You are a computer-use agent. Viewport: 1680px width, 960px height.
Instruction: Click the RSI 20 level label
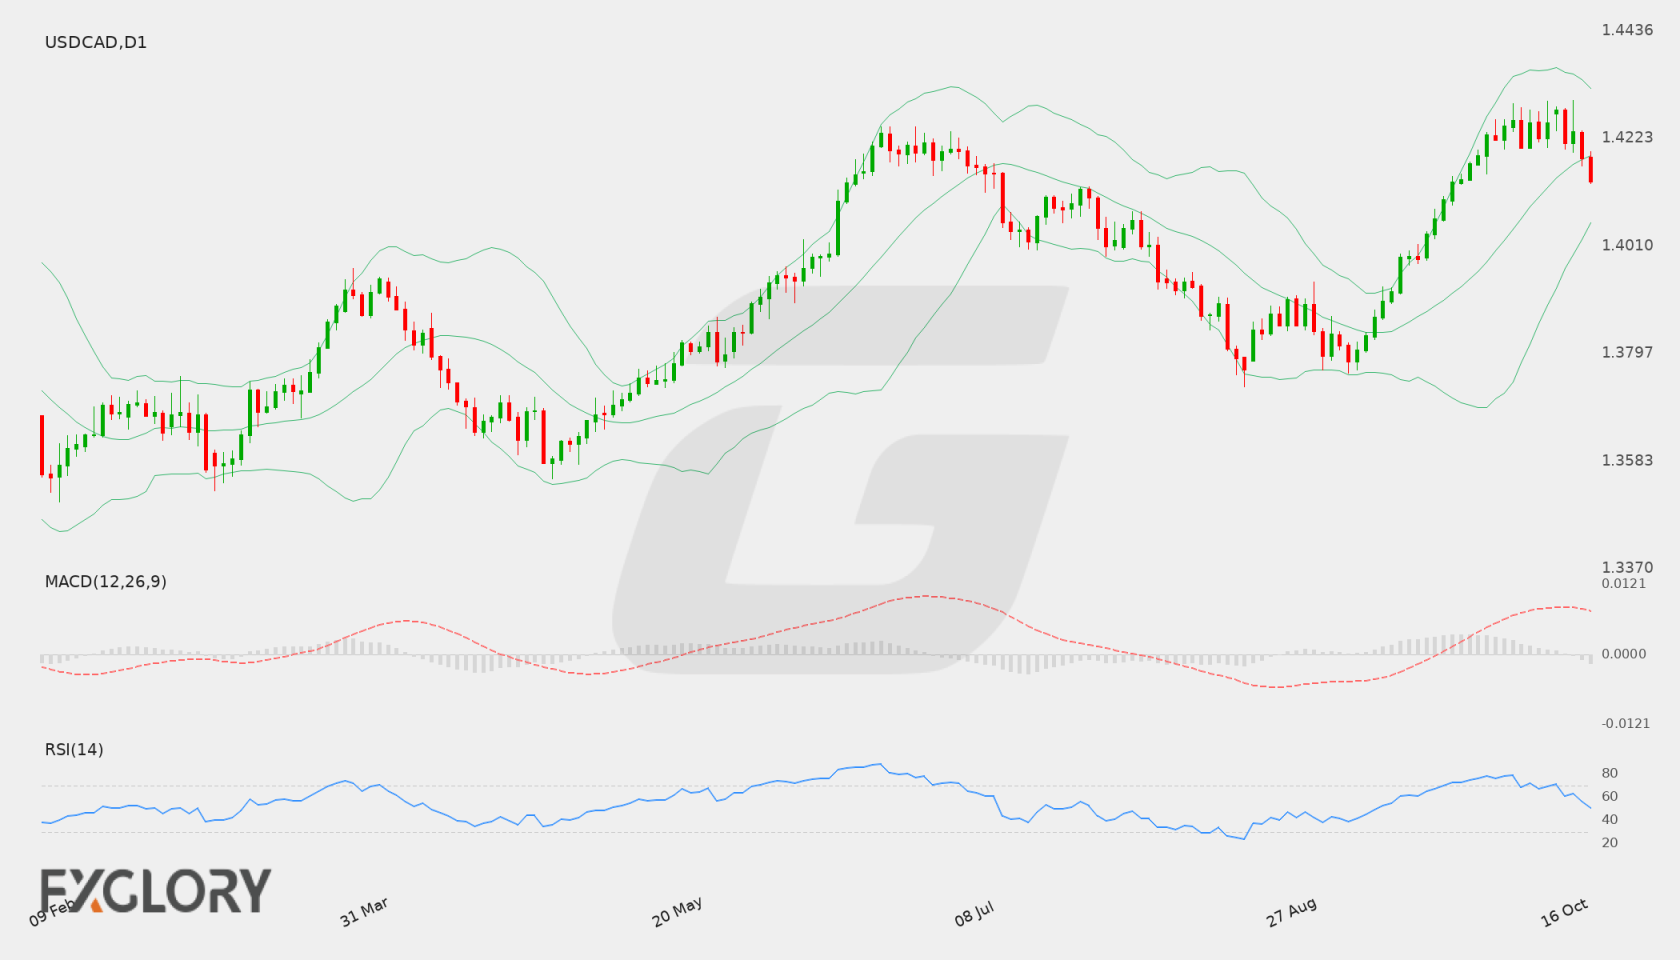[1610, 842]
